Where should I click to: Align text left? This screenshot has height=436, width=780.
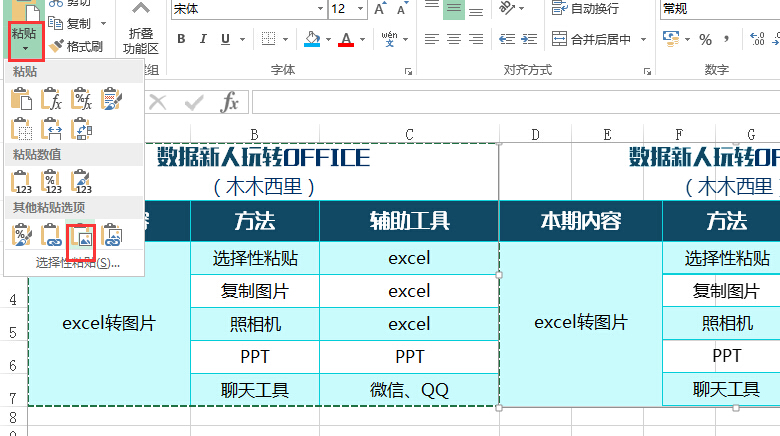(x=431, y=39)
